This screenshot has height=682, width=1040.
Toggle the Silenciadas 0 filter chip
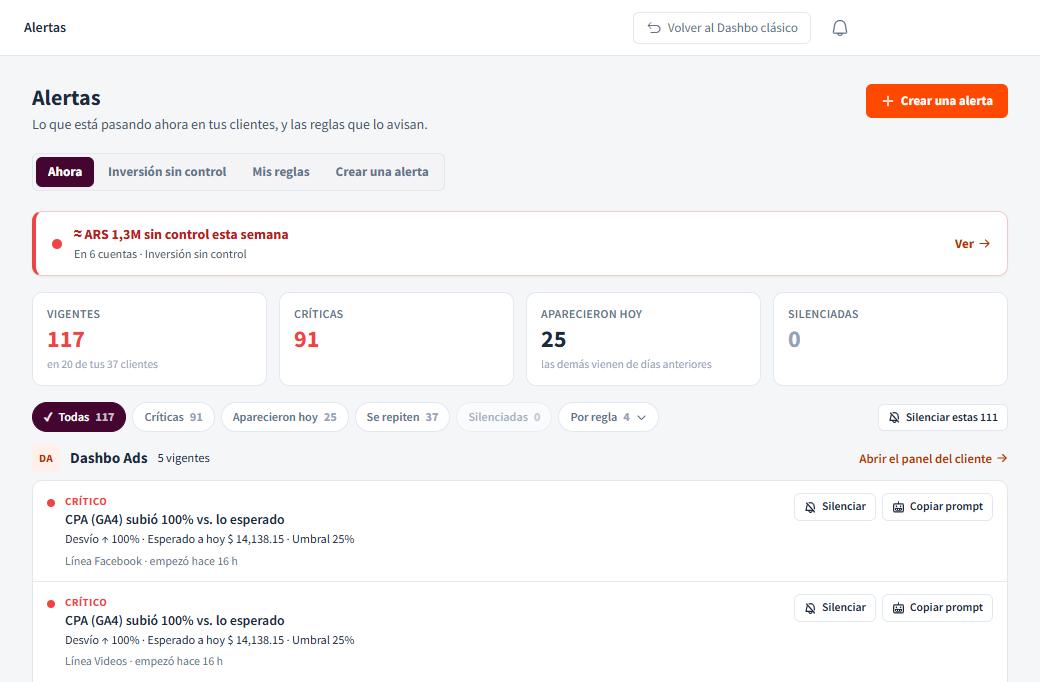pyautogui.click(x=504, y=417)
